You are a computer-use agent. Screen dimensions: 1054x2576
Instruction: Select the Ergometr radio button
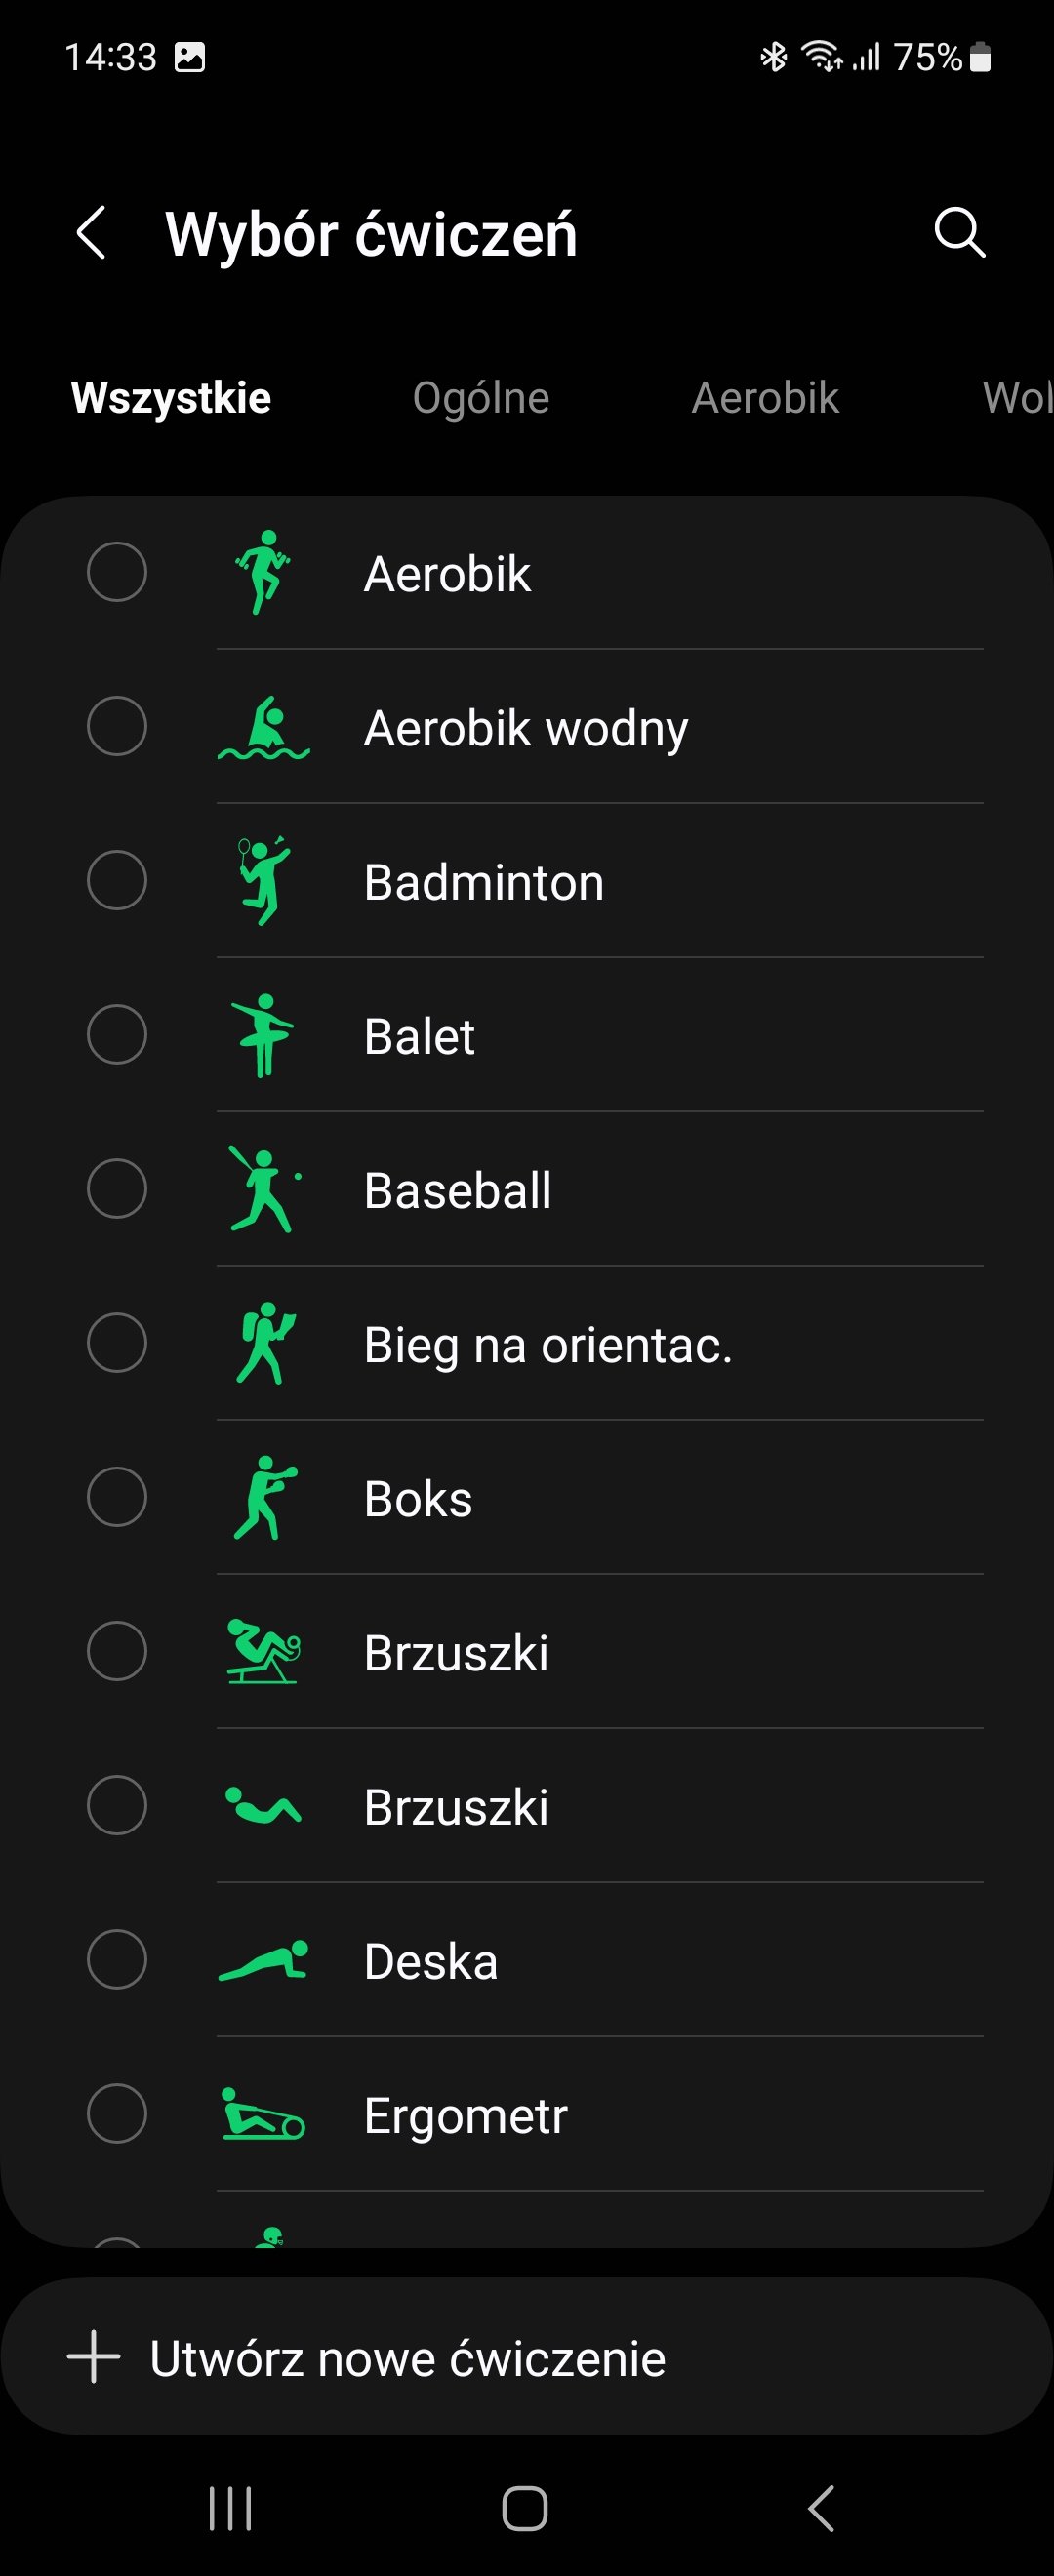click(x=117, y=2114)
